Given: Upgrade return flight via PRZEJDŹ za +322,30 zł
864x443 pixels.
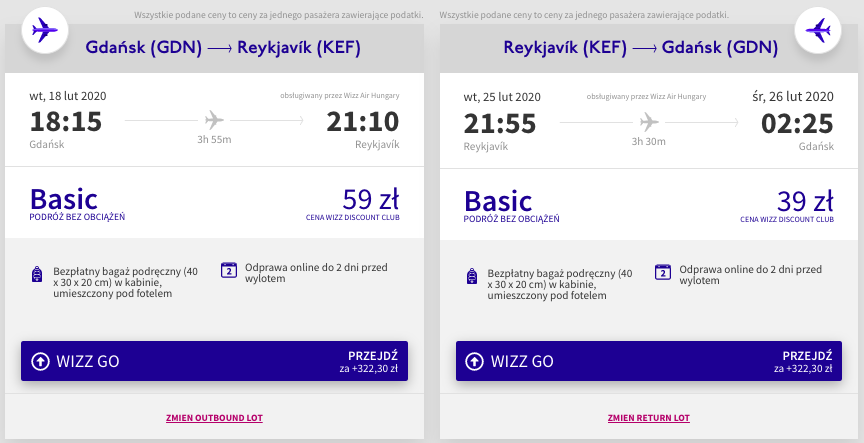Looking at the screenshot, I should click(803, 361).
